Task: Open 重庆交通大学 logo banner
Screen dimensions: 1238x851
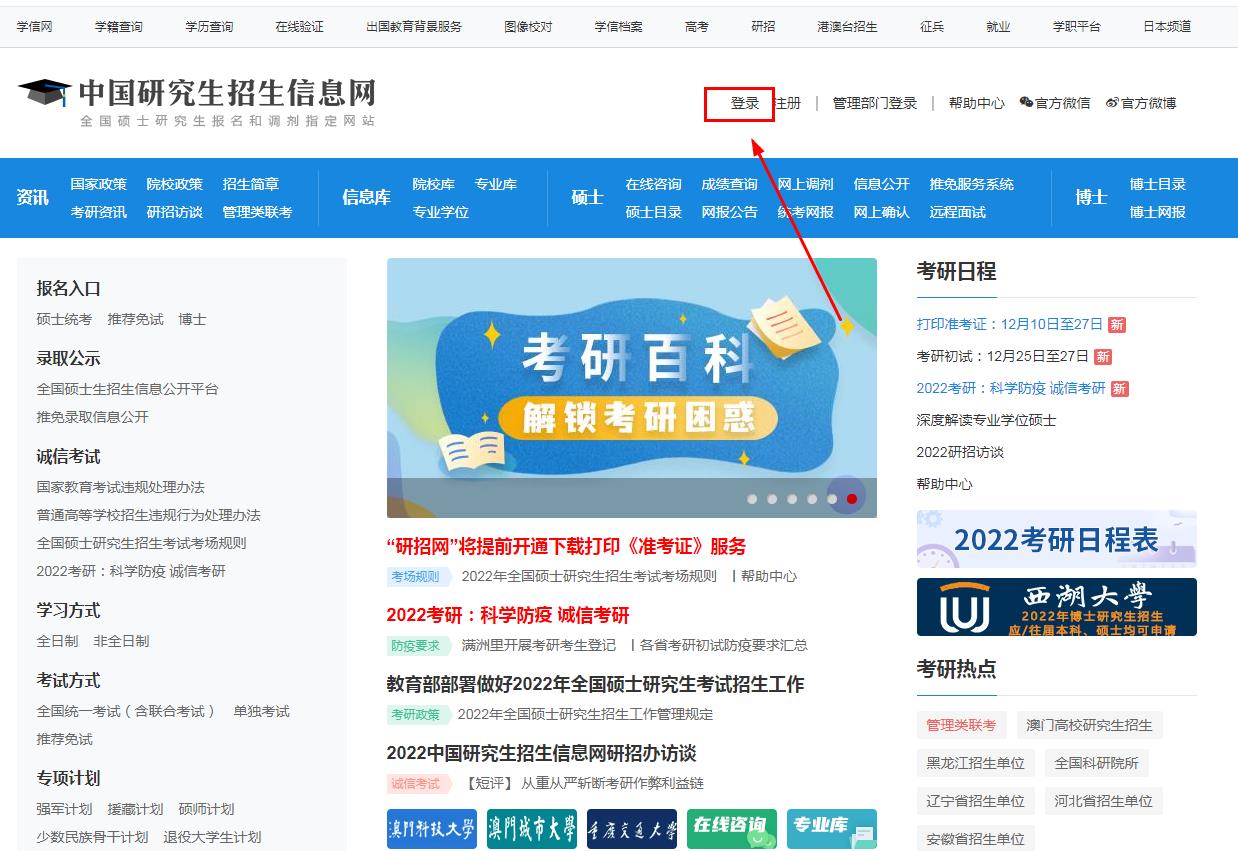Action: click(x=632, y=829)
